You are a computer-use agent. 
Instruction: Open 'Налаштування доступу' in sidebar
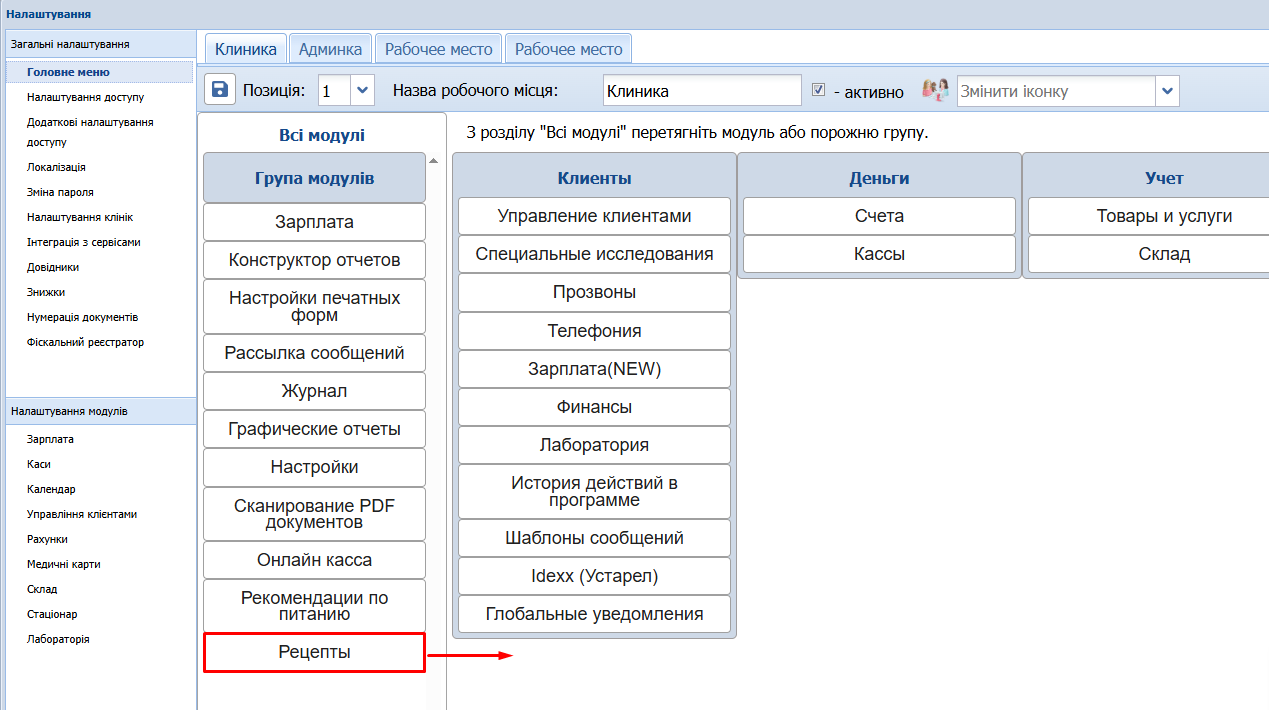(86, 97)
